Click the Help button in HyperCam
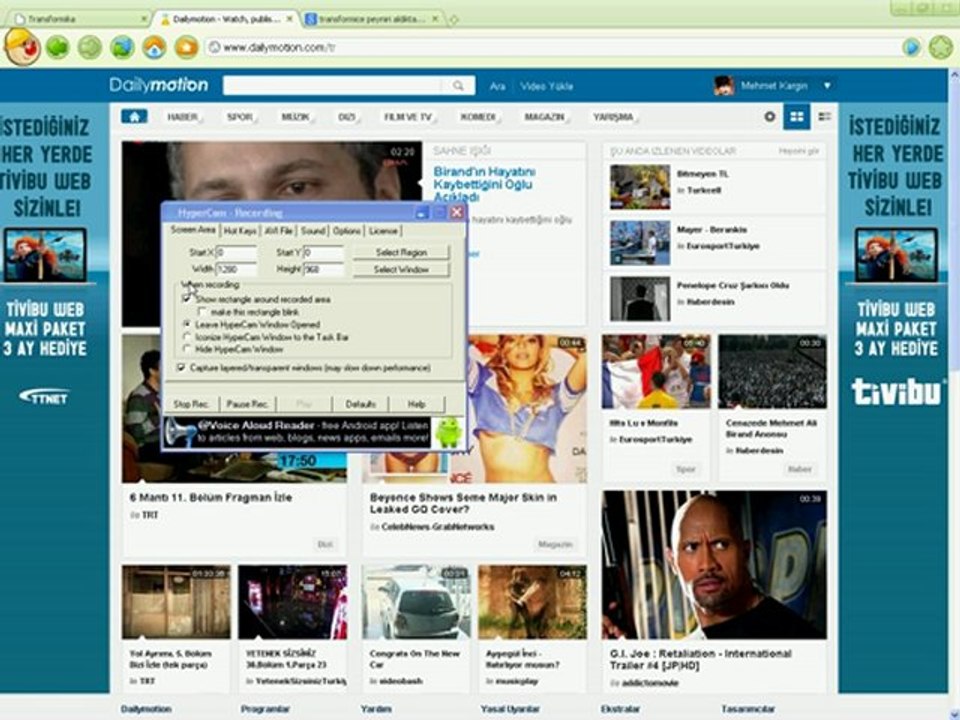 pyautogui.click(x=416, y=404)
